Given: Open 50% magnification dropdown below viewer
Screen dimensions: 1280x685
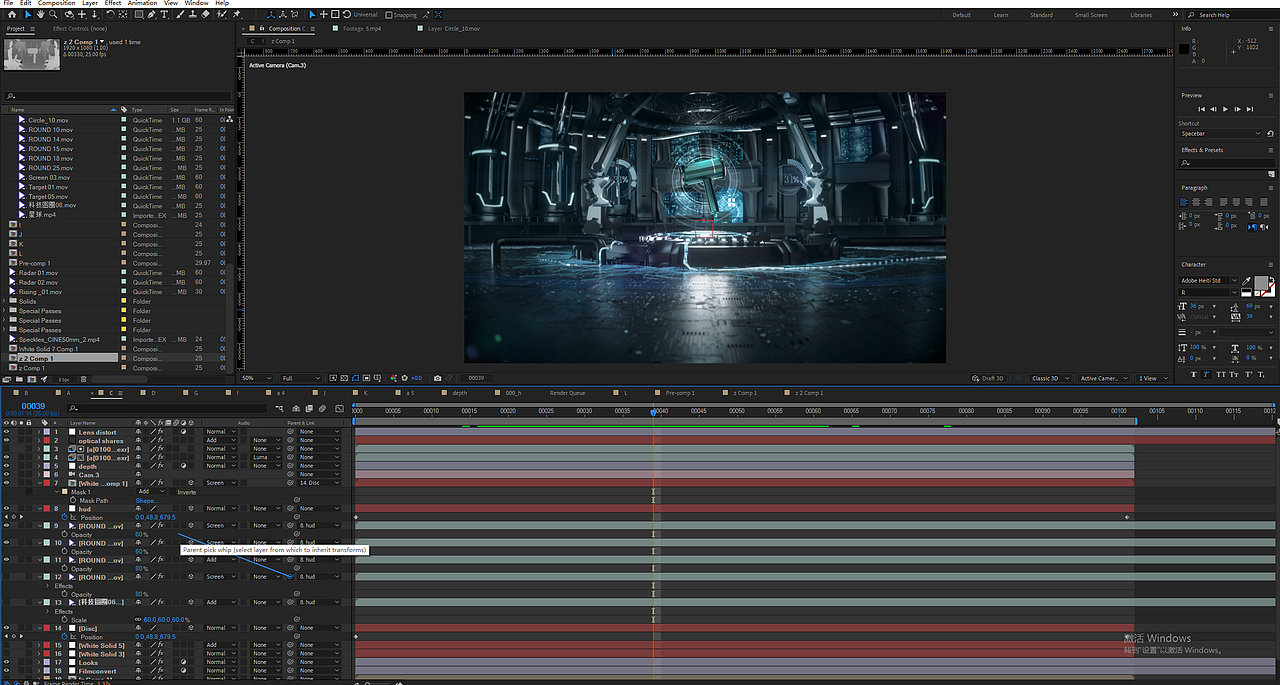Looking at the screenshot, I should coord(257,378).
